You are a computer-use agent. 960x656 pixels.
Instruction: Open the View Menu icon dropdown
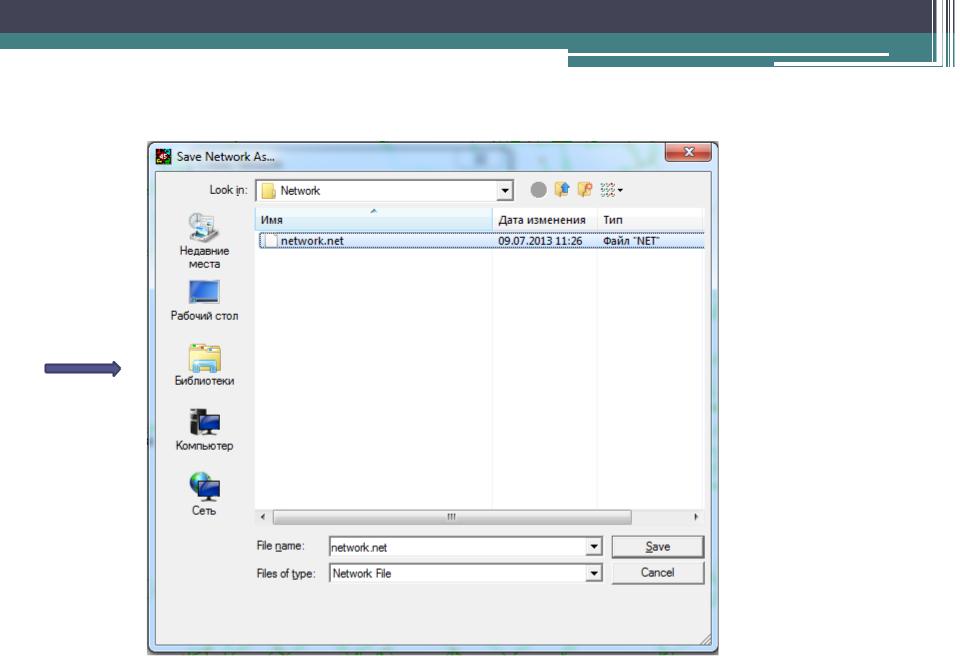pos(611,190)
